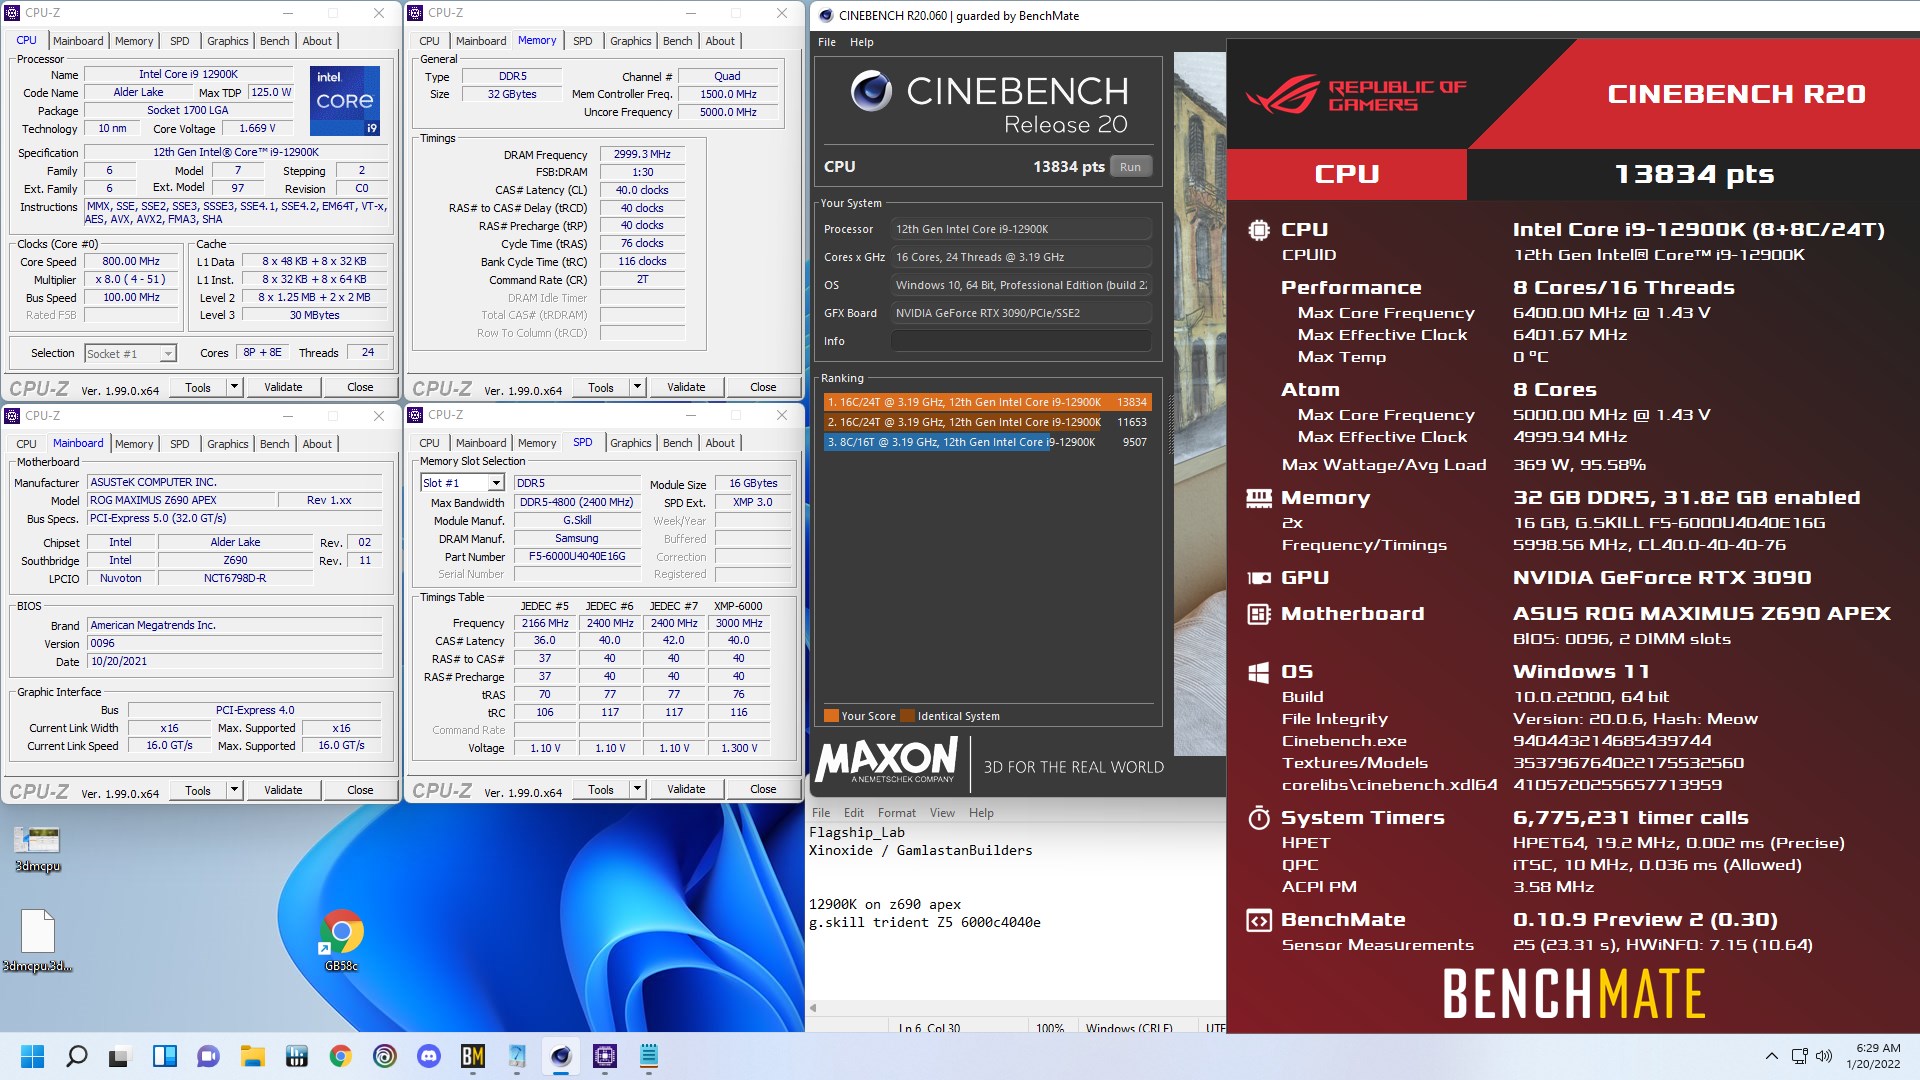The image size is (1920, 1080).
Task: Open Tools dropdown arrow in the CPU-tab CPU-Z window
Action: pyautogui.click(x=234, y=387)
